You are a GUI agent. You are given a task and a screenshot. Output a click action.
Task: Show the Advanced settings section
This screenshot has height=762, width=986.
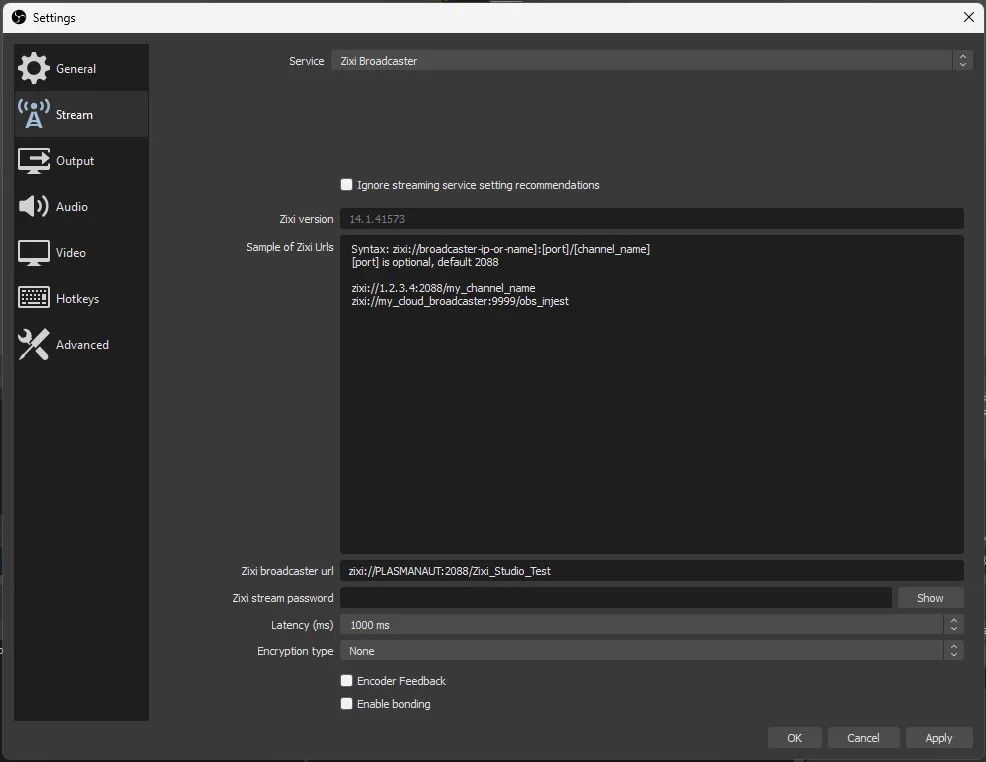click(81, 345)
